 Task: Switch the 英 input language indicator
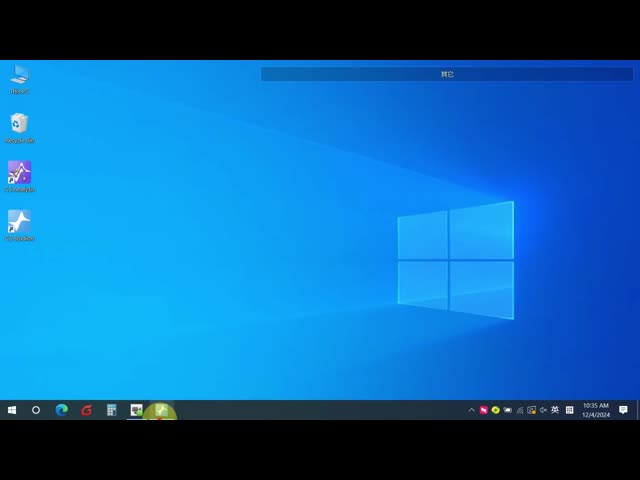tap(555, 410)
